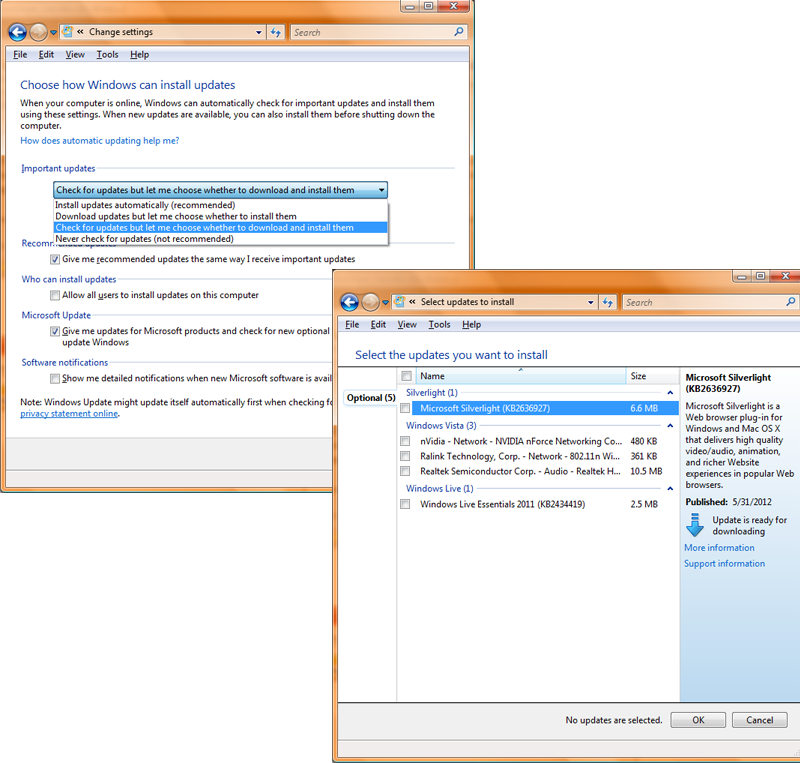
Task: Click Windows Update icon in Select updates address bar
Action: pos(399,302)
